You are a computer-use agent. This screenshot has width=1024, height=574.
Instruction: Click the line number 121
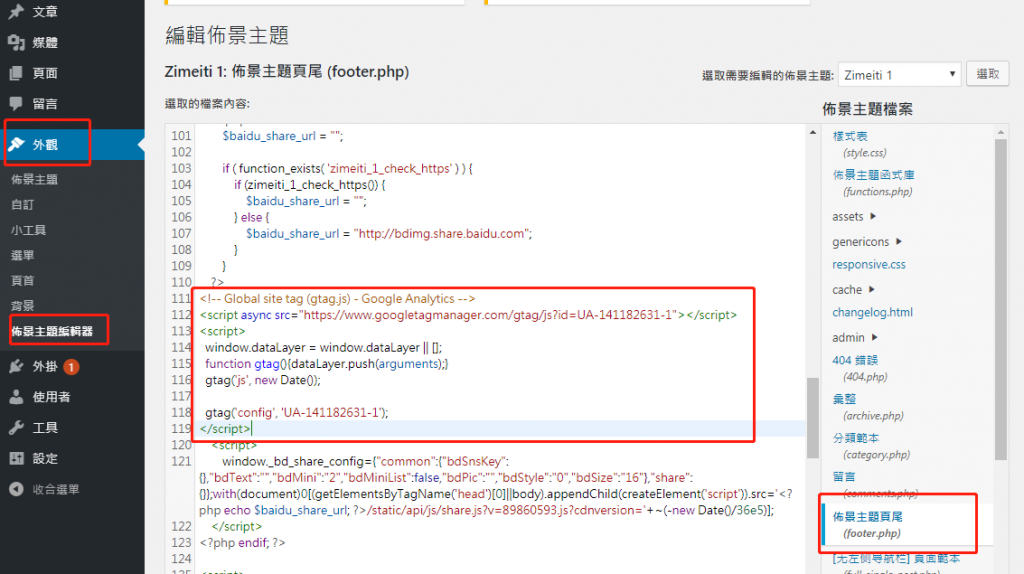pyautogui.click(x=181, y=461)
